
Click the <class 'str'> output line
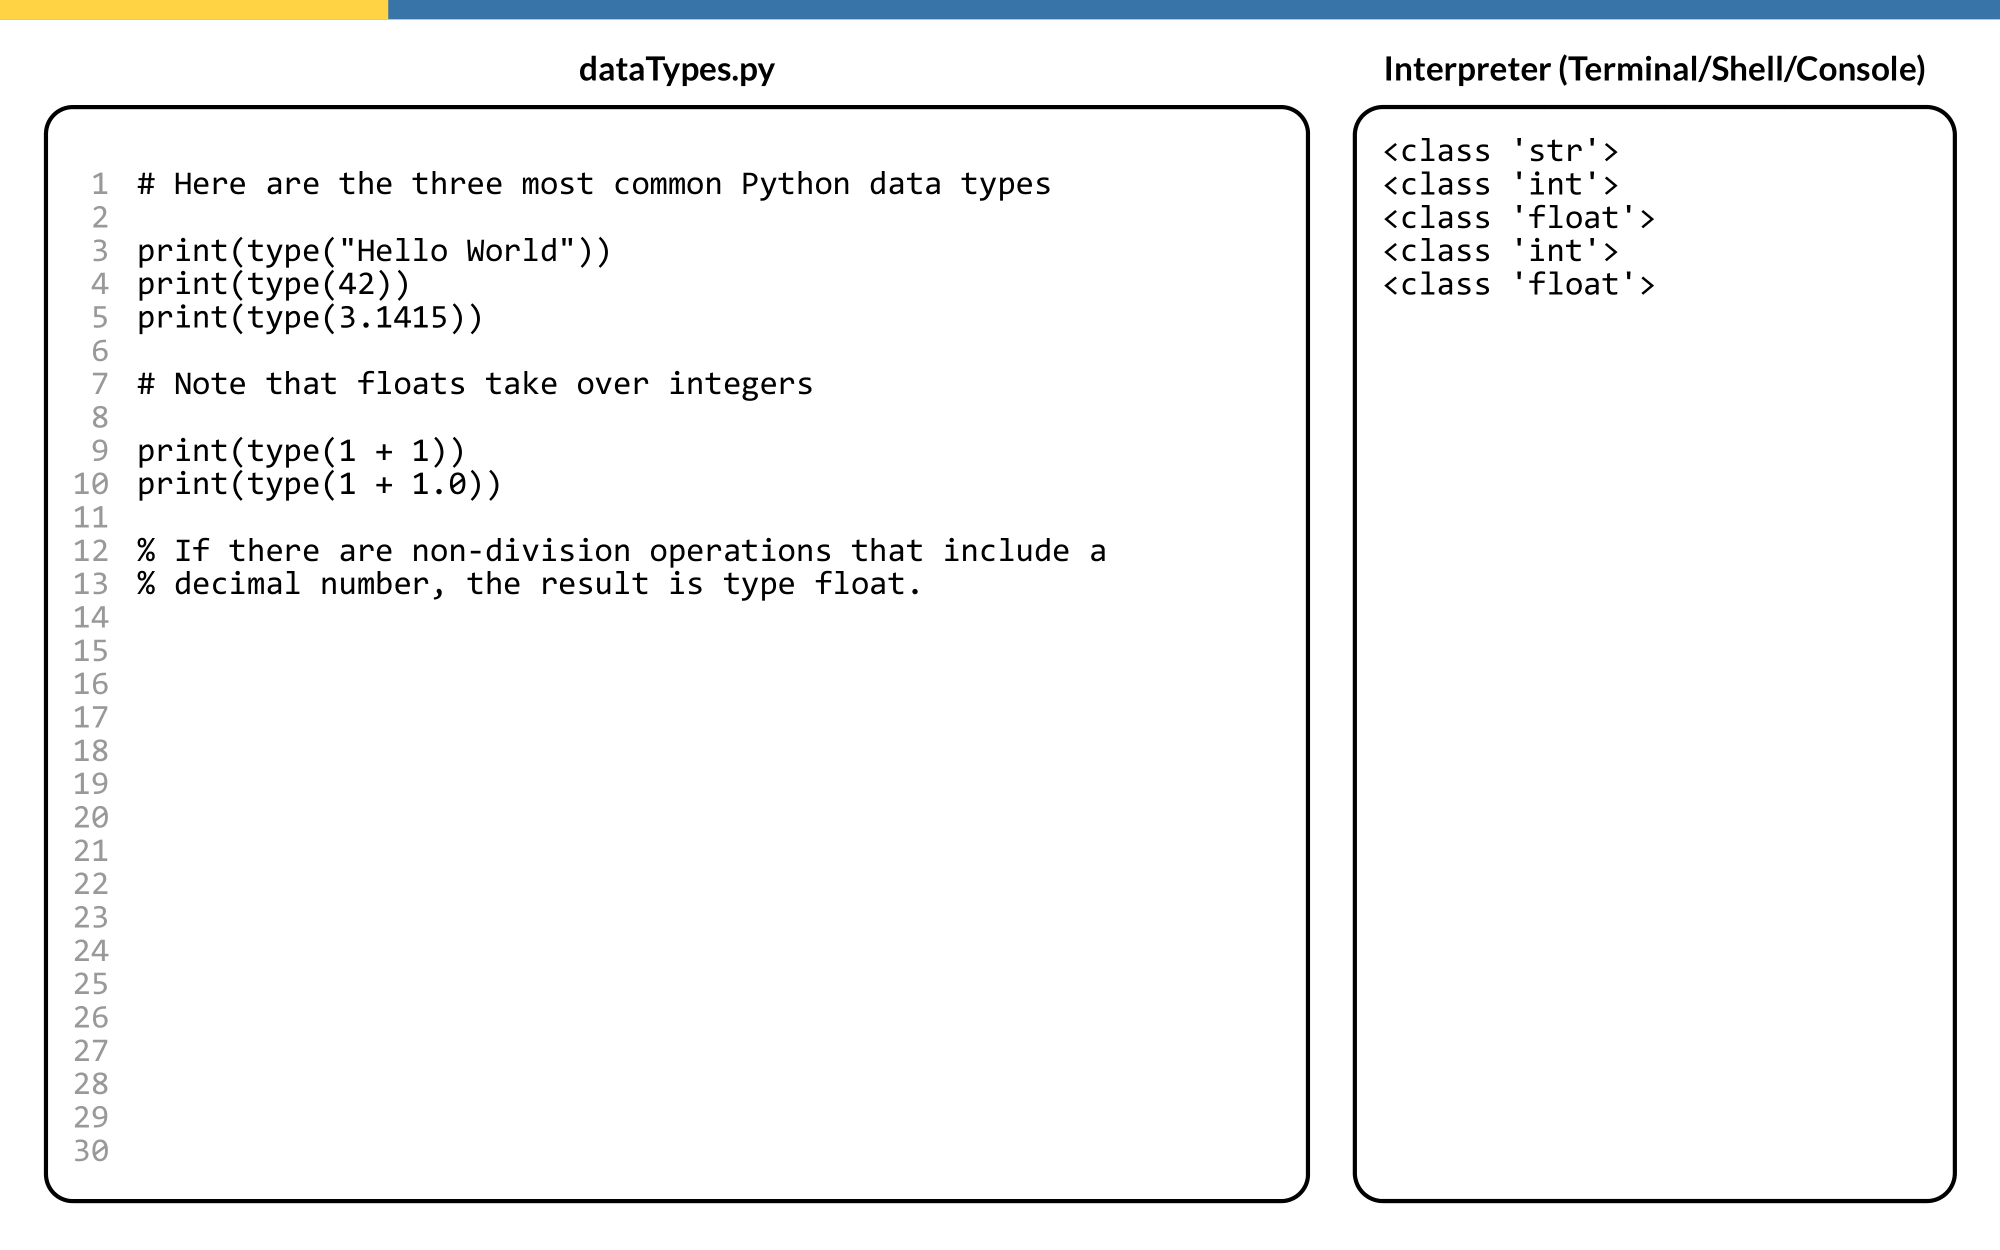(1500, 151)
